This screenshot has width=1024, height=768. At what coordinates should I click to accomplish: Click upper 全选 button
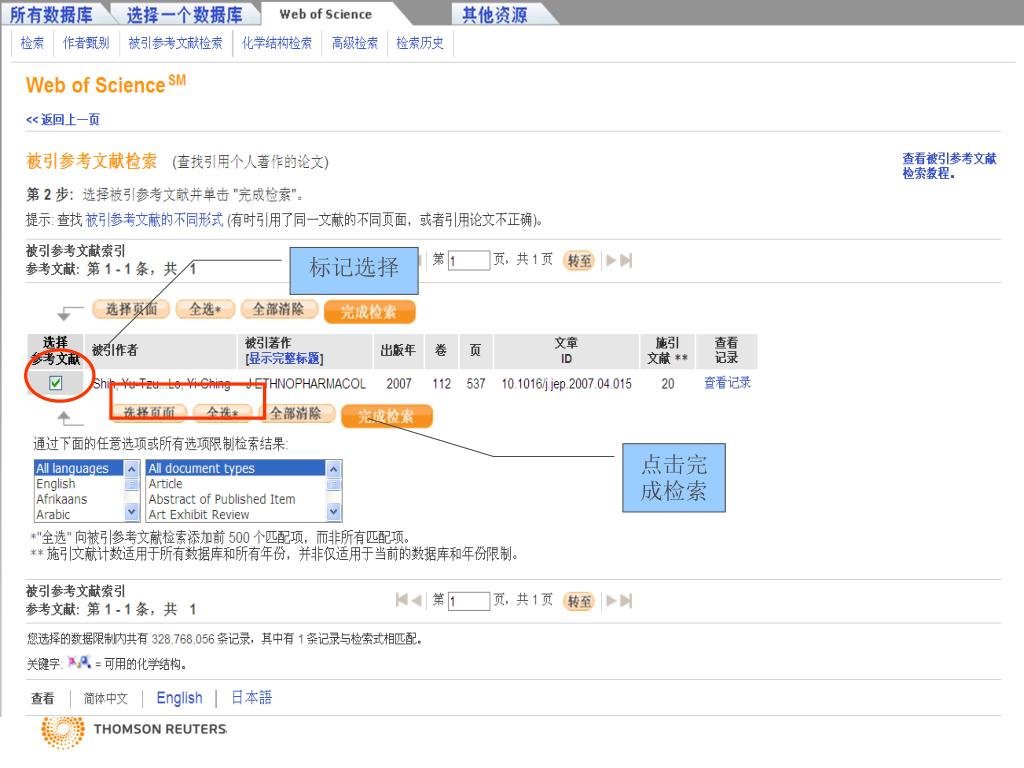pyautogui.click(x=205, y=309)
